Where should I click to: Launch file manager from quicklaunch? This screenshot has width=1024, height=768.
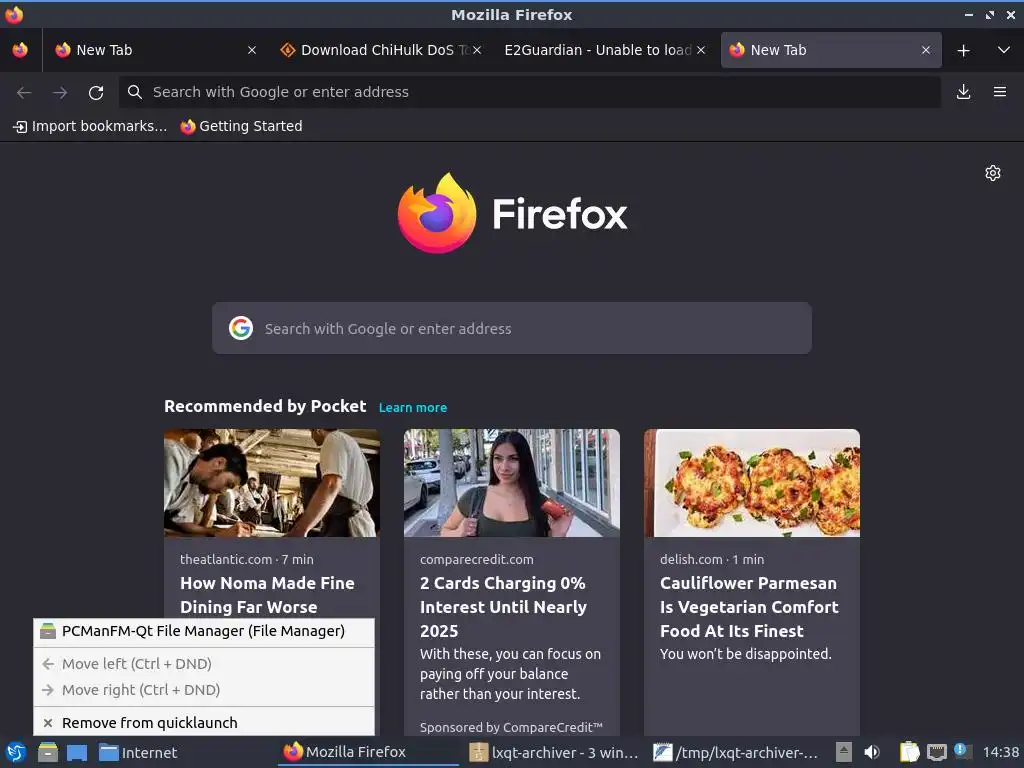pyautogui.click(x=48, y=752)
